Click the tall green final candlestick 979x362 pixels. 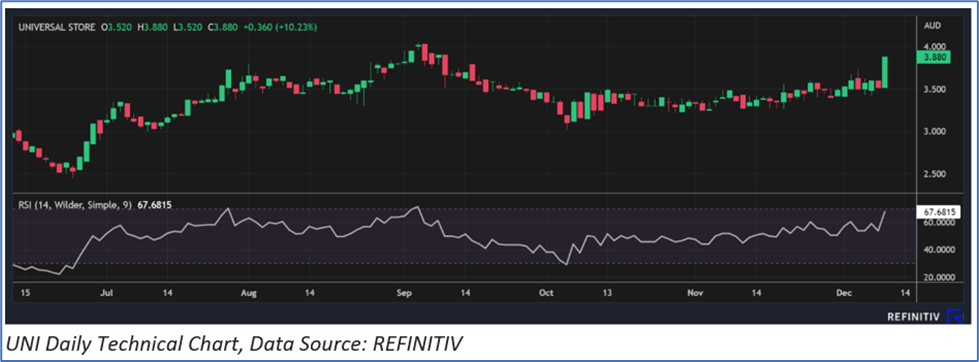(885, 72)
